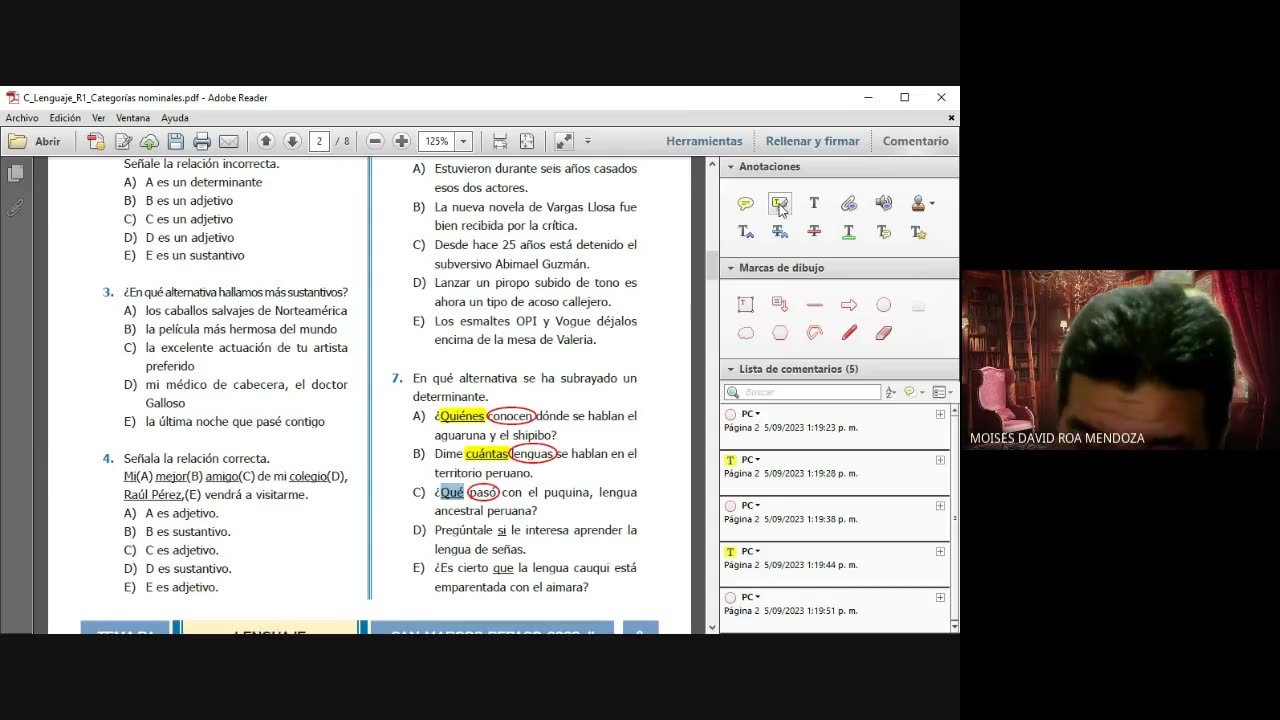Expand the comment dated 1:19:23 p. m.
Viewport: 1280px width, 720px height.
(940, 414)
